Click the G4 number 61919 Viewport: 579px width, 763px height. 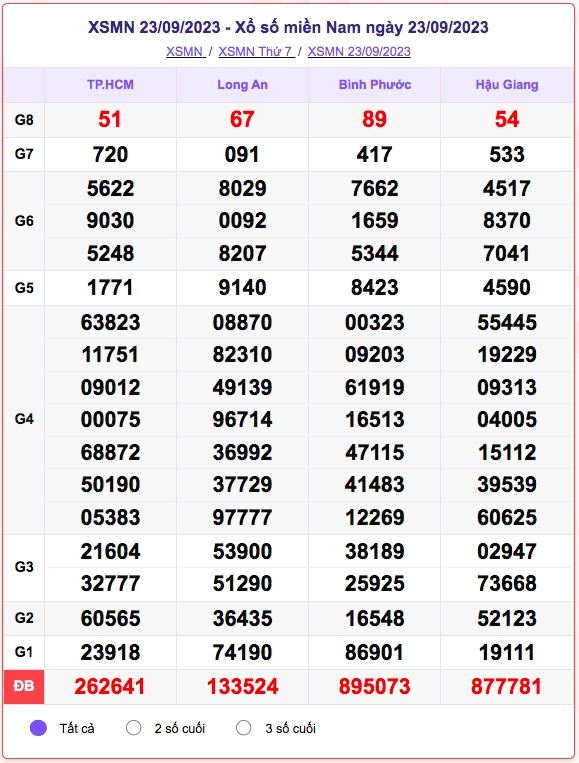point(375,388)
